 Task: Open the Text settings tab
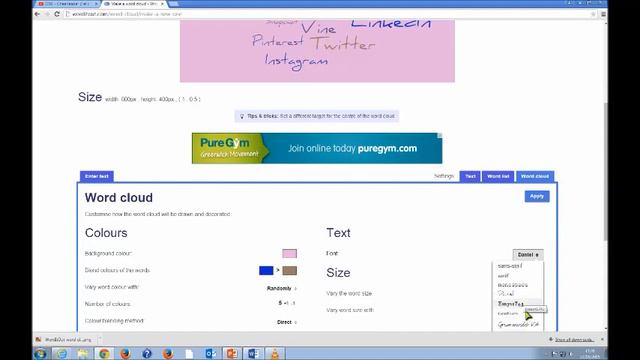click(470, 176)
